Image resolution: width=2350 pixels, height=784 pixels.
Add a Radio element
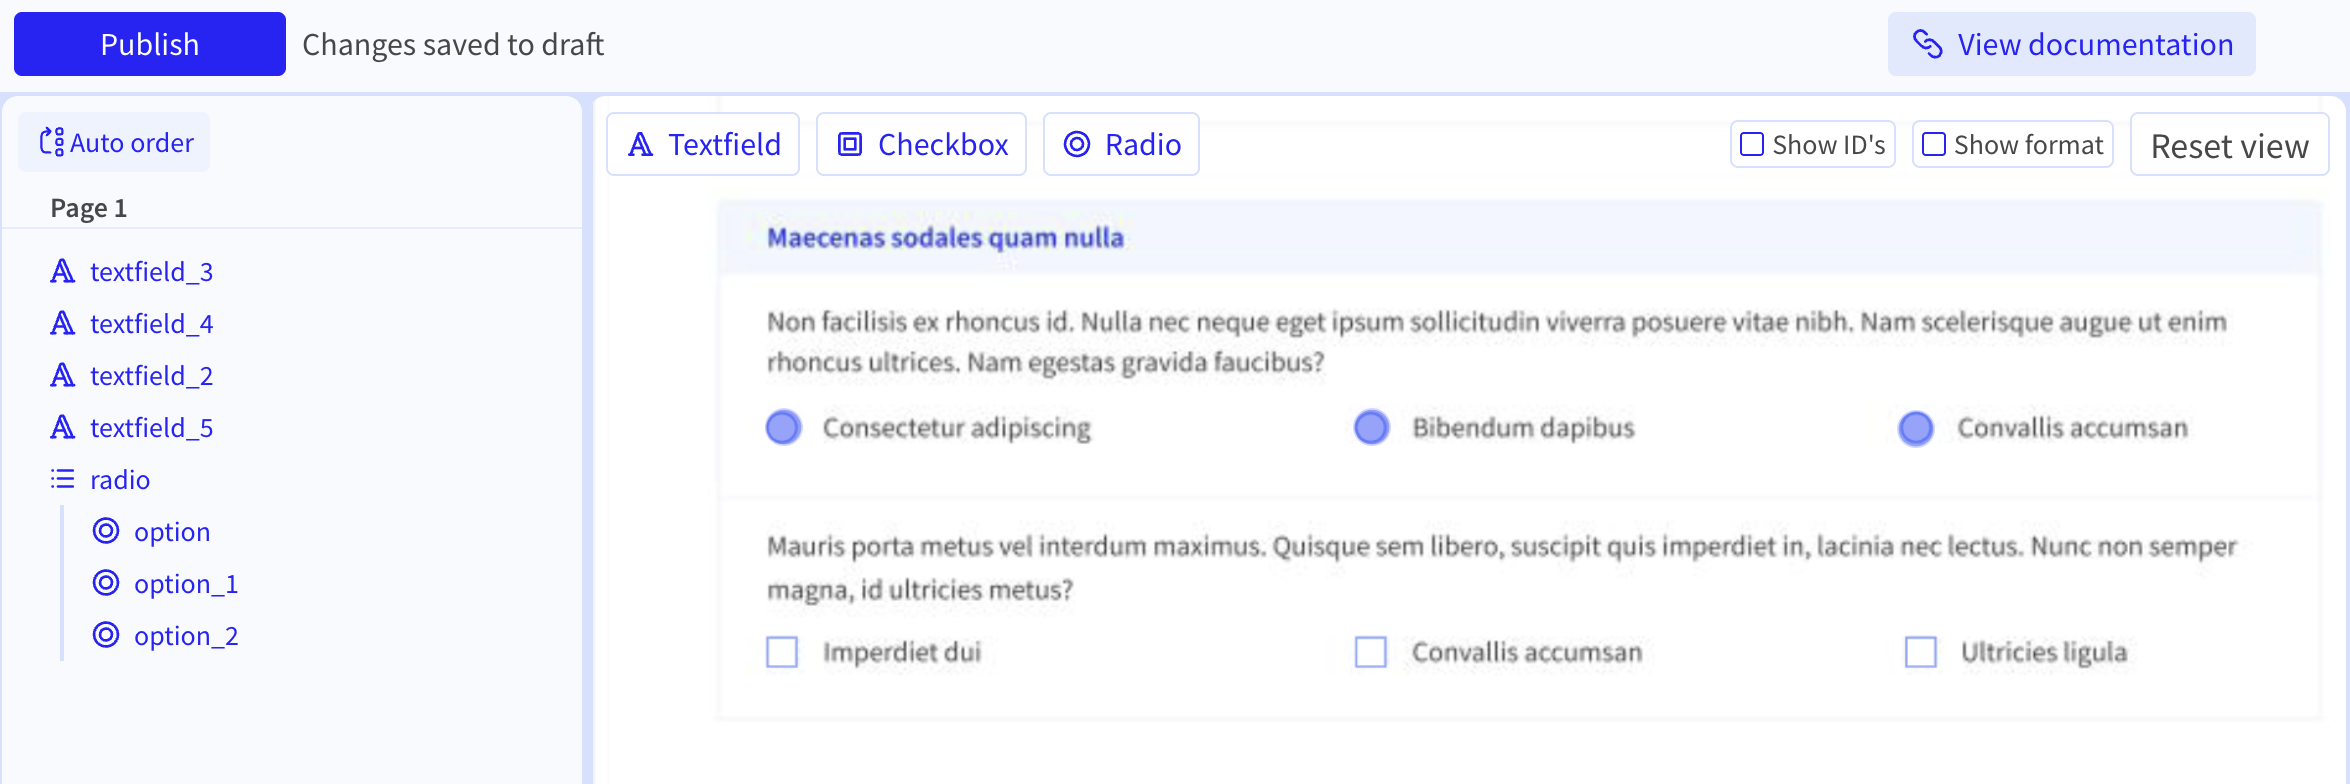click(x=1121, y=144)
